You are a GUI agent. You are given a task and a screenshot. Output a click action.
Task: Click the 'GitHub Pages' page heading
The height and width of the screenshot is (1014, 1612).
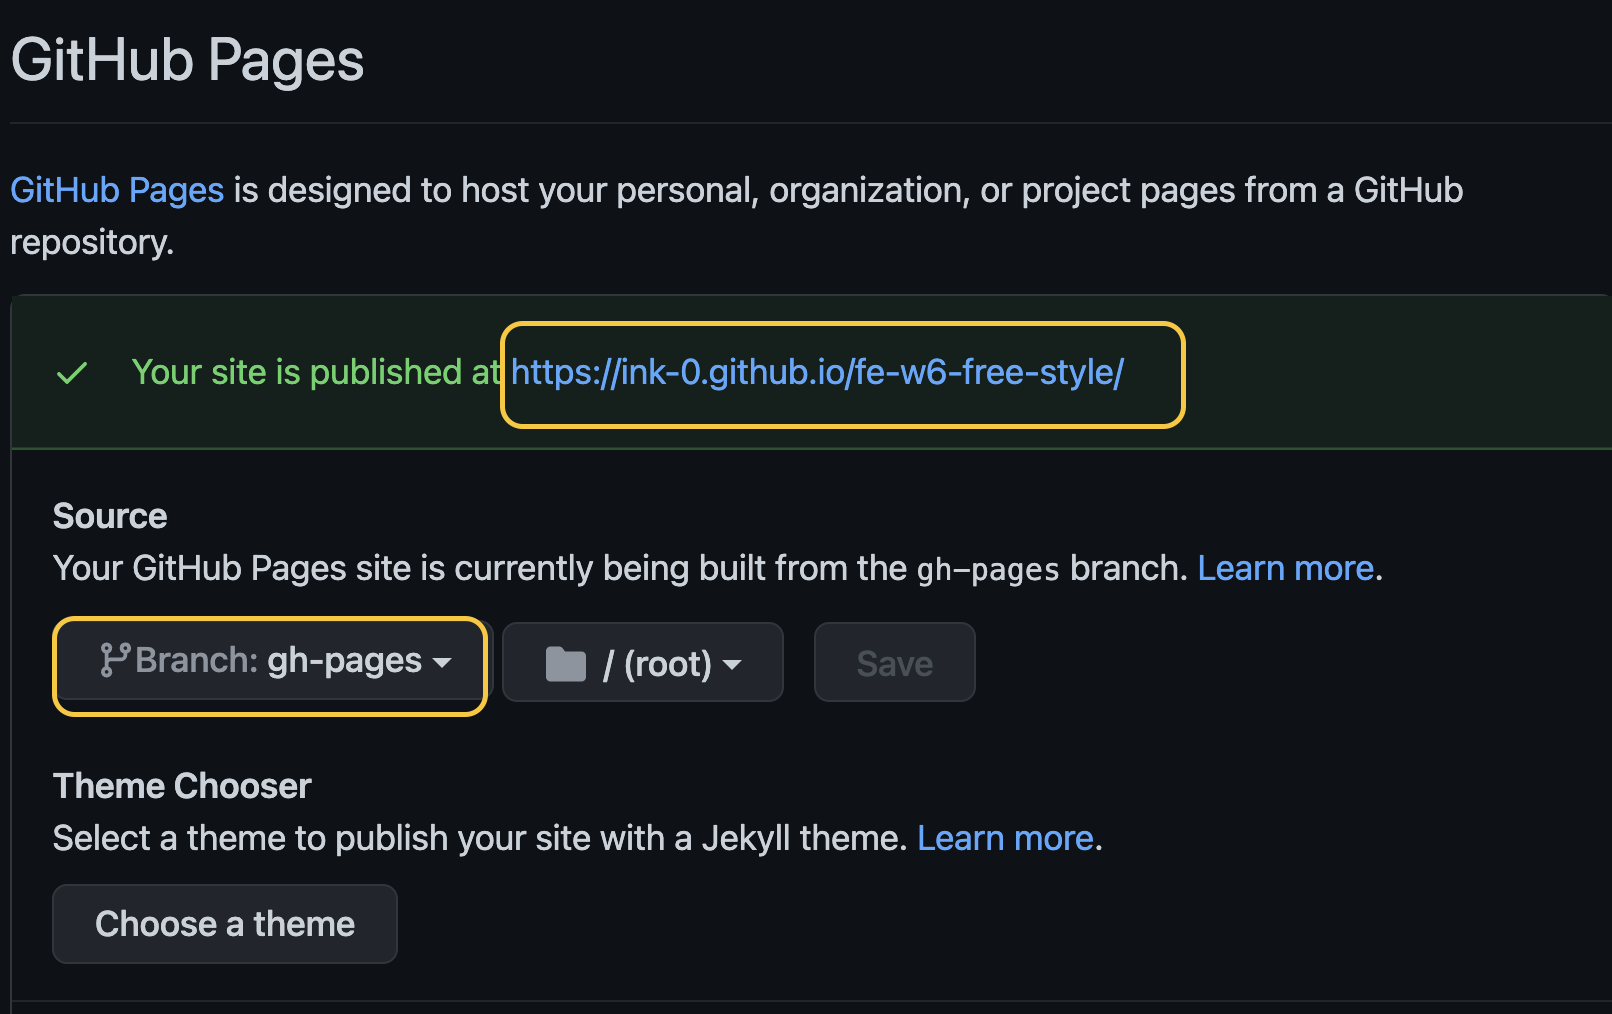[186, 60]
